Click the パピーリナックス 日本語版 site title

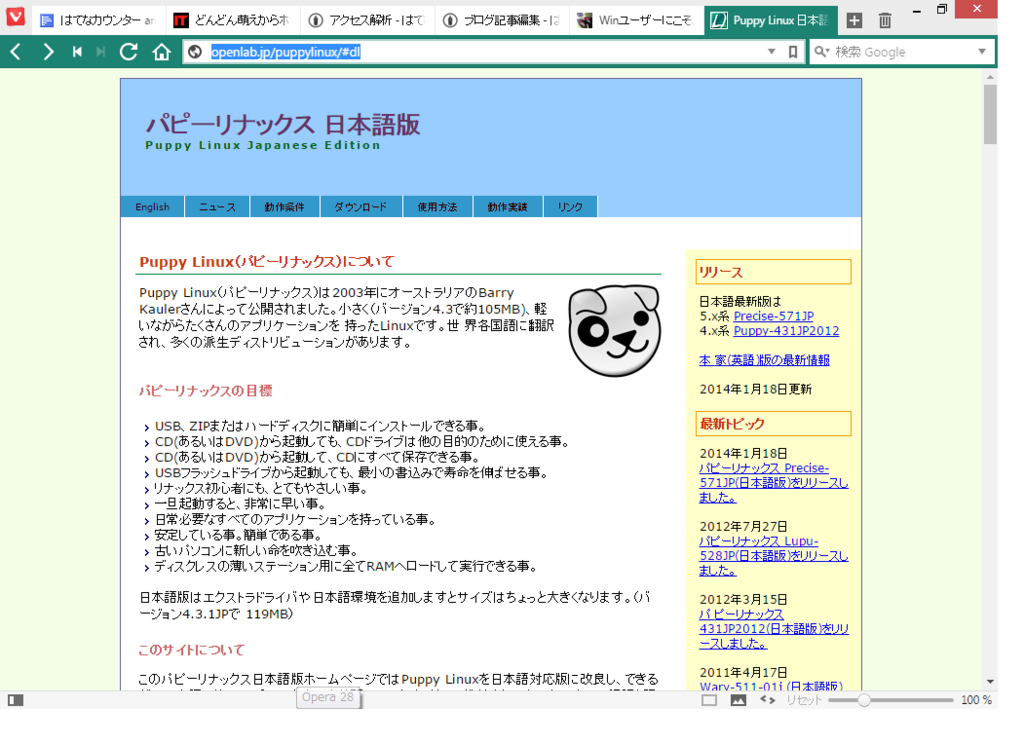point(282,124)
